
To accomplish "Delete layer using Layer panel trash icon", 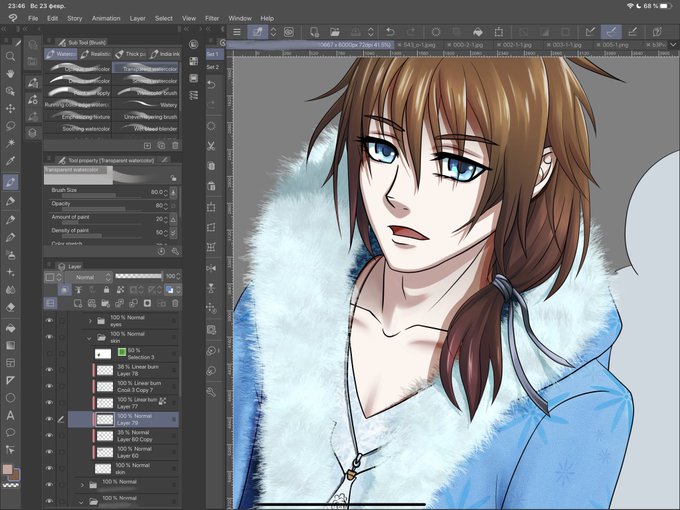I will click(175, 303).
